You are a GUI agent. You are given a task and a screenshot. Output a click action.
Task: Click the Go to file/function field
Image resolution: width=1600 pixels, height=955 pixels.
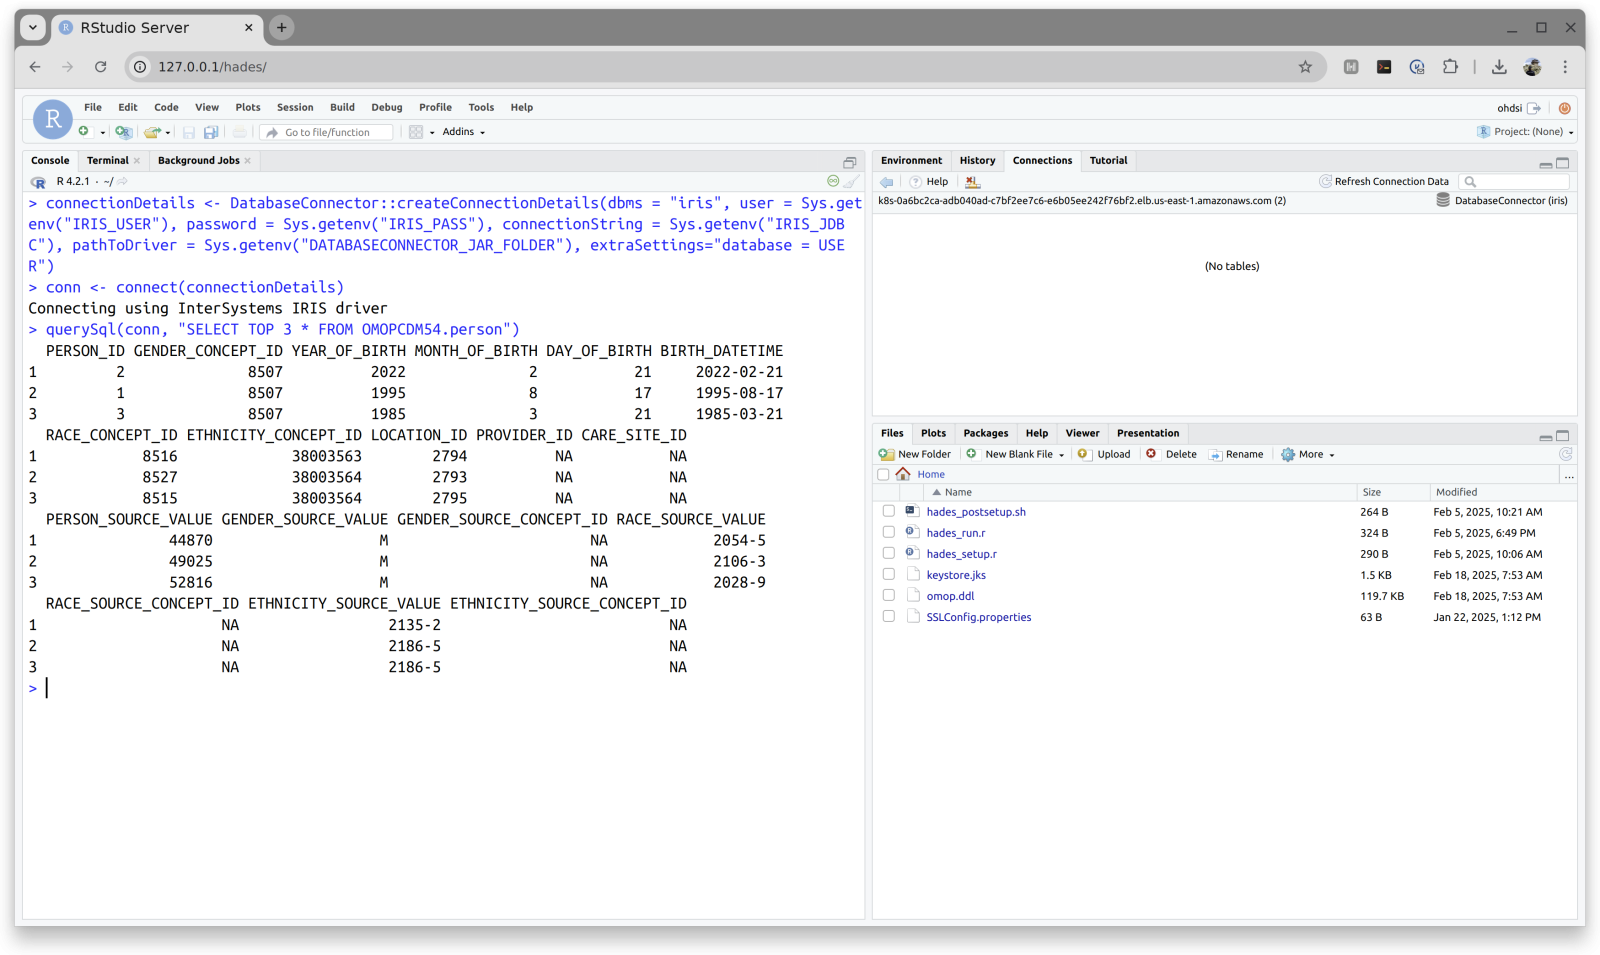tap(327, 132)
